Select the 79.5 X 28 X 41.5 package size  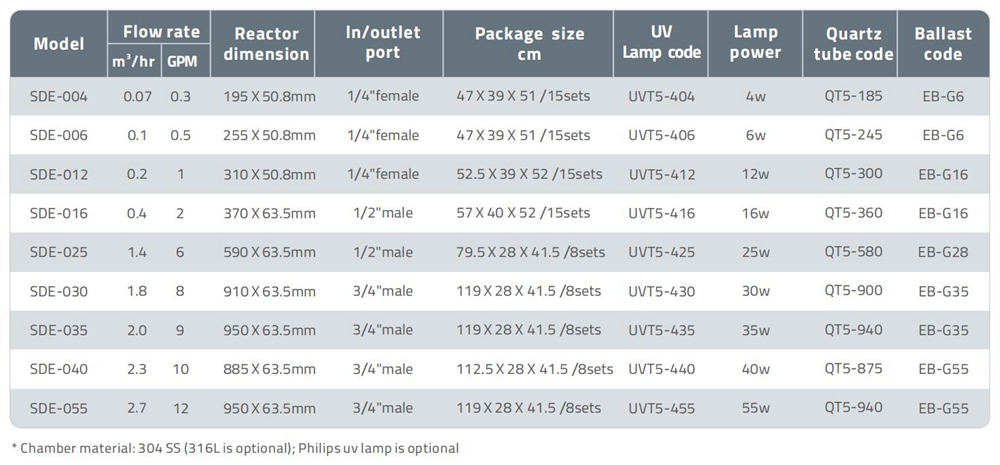[530, 252]
